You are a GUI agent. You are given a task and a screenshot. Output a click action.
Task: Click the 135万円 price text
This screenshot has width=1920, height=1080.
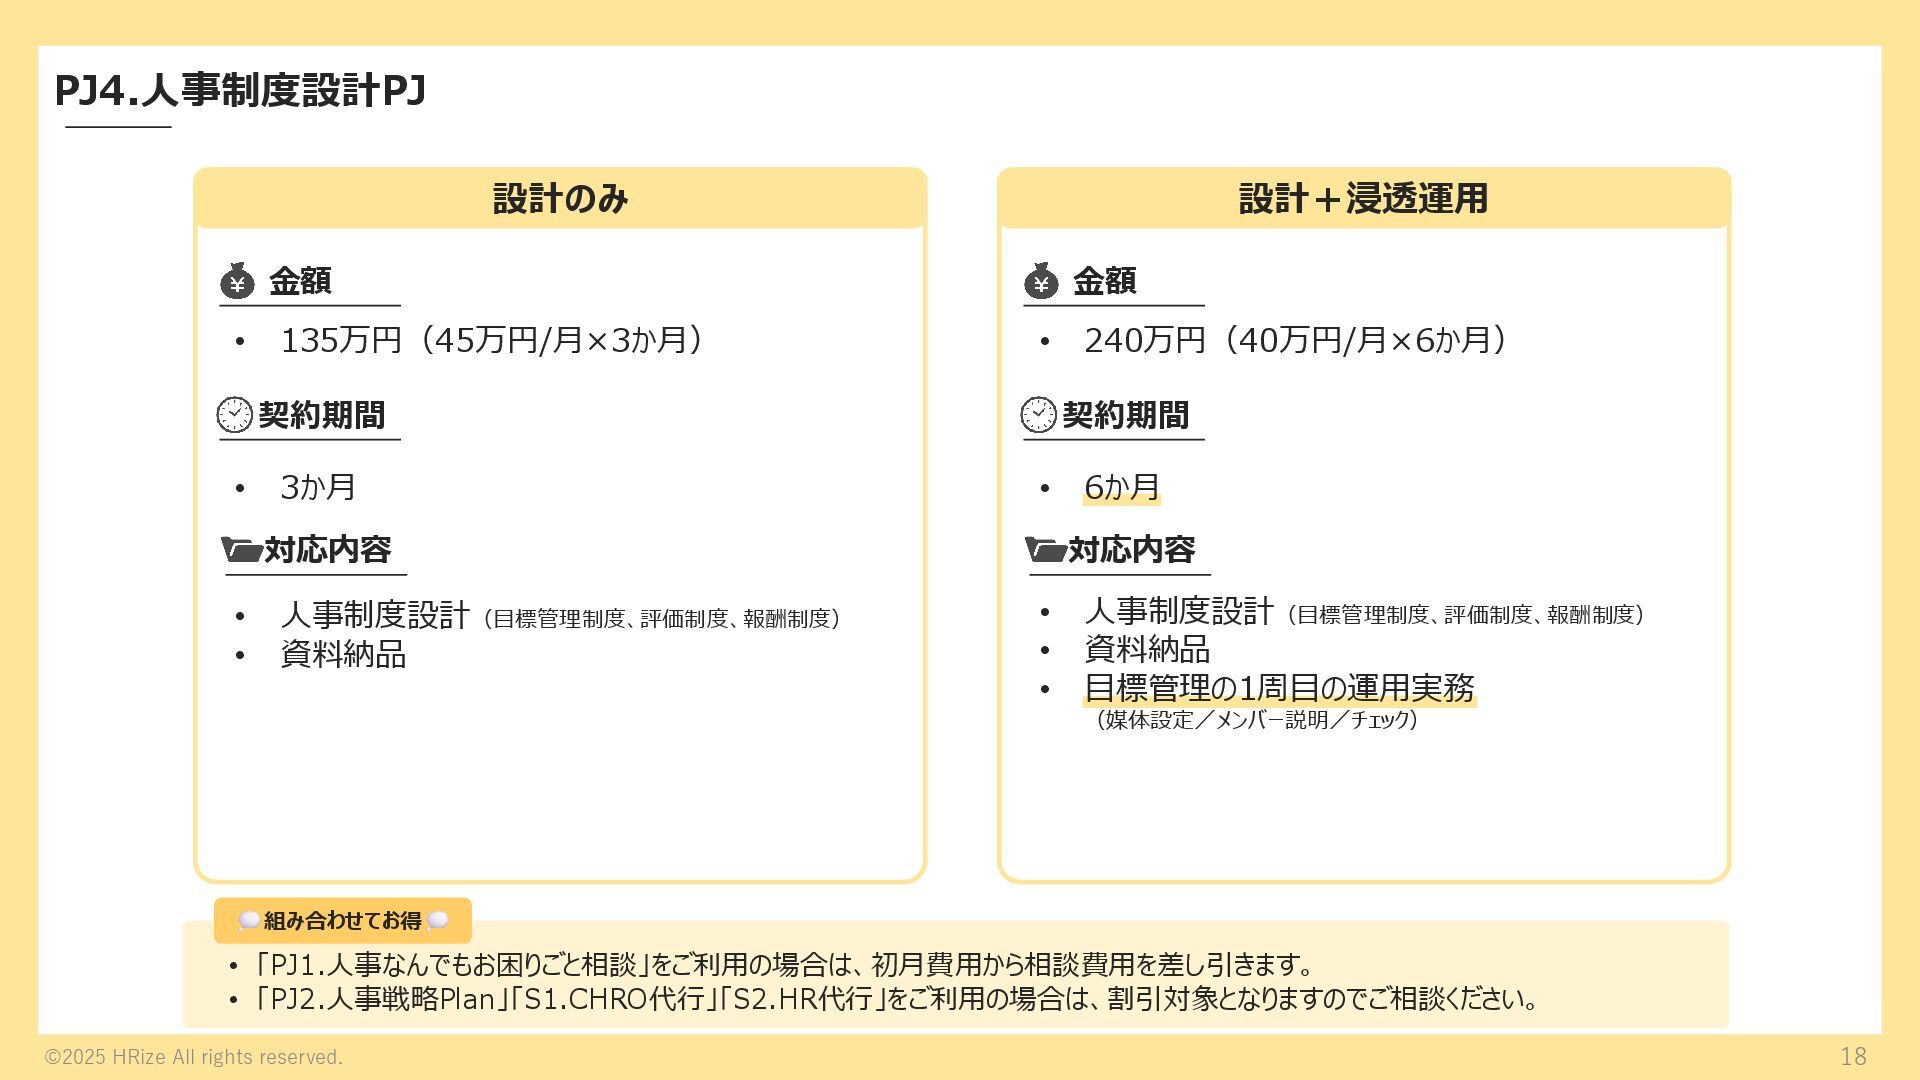(340, 340)
